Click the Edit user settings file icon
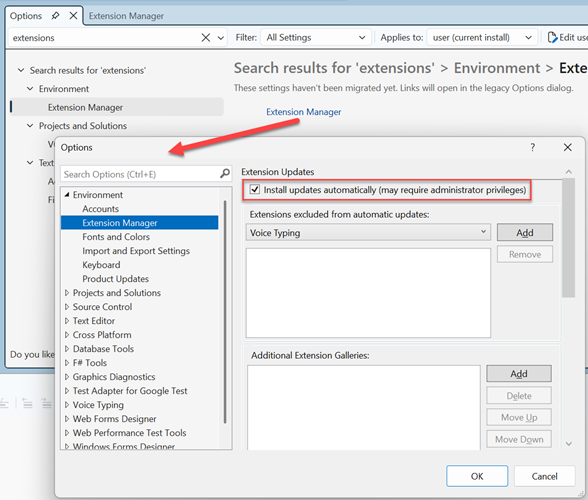Image resolution: width=588 pixels, height=500 pixels. tap(552, 38)
